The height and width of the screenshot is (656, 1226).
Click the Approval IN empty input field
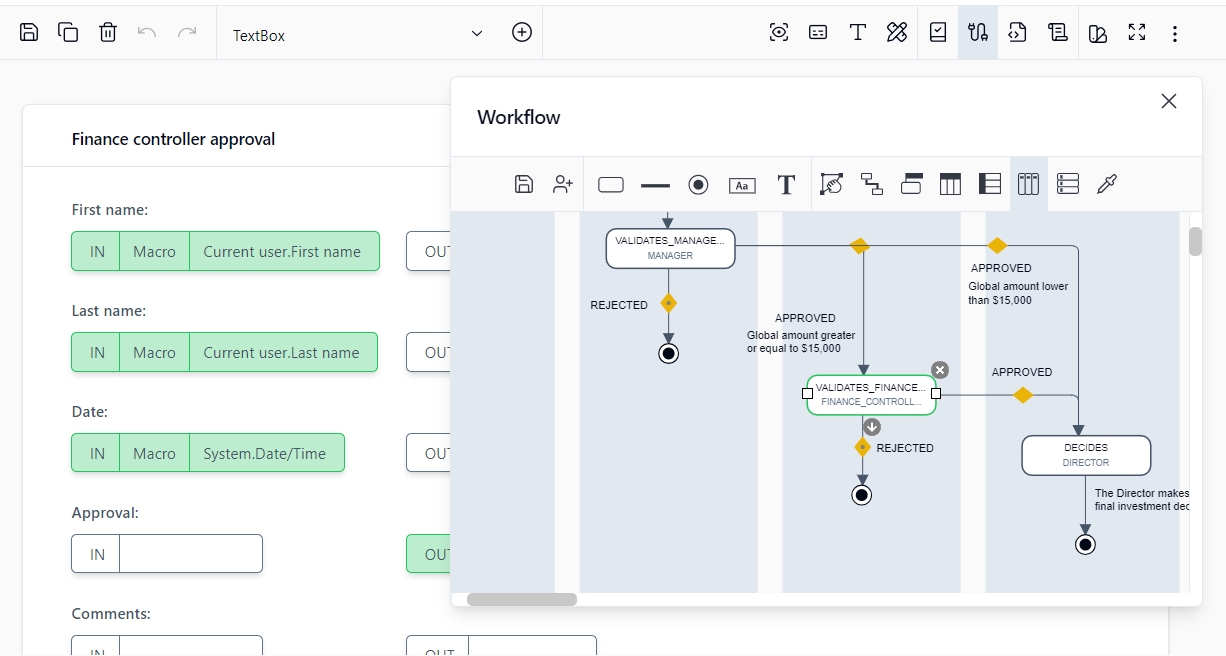click(x=190, y=554)
